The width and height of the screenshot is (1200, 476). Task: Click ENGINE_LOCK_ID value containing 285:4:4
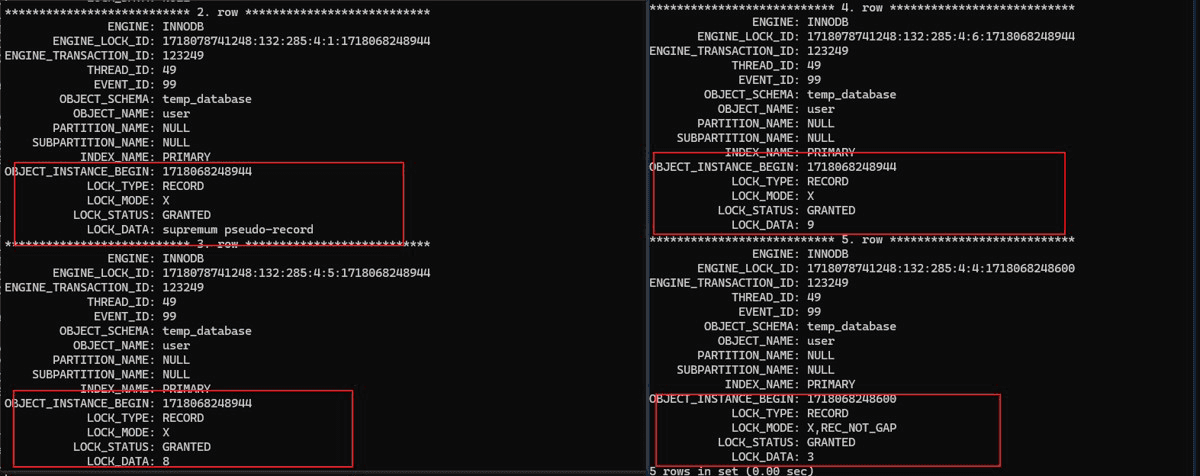[x=940, y=269]
